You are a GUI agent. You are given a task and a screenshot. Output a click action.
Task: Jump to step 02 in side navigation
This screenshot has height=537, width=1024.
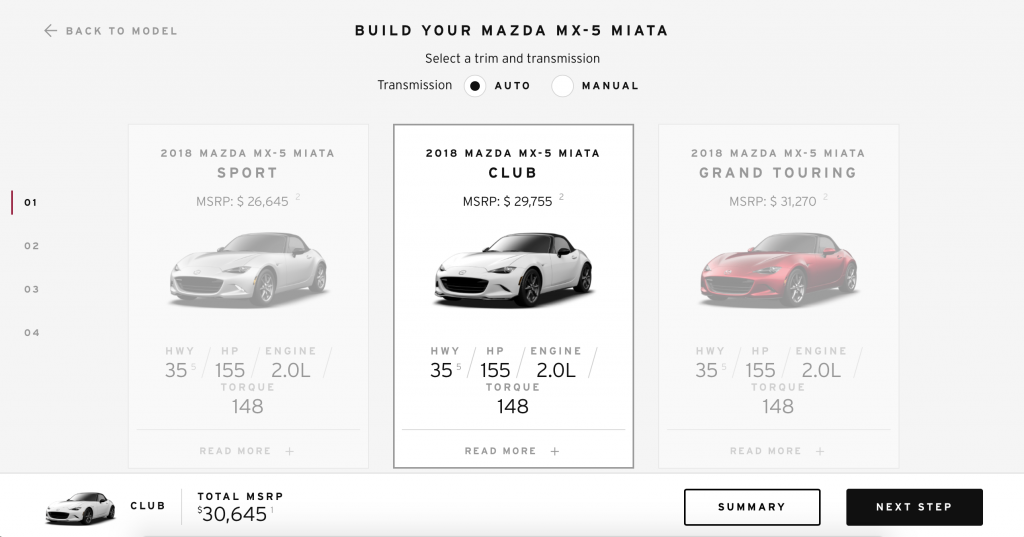(x=32, y=246)
